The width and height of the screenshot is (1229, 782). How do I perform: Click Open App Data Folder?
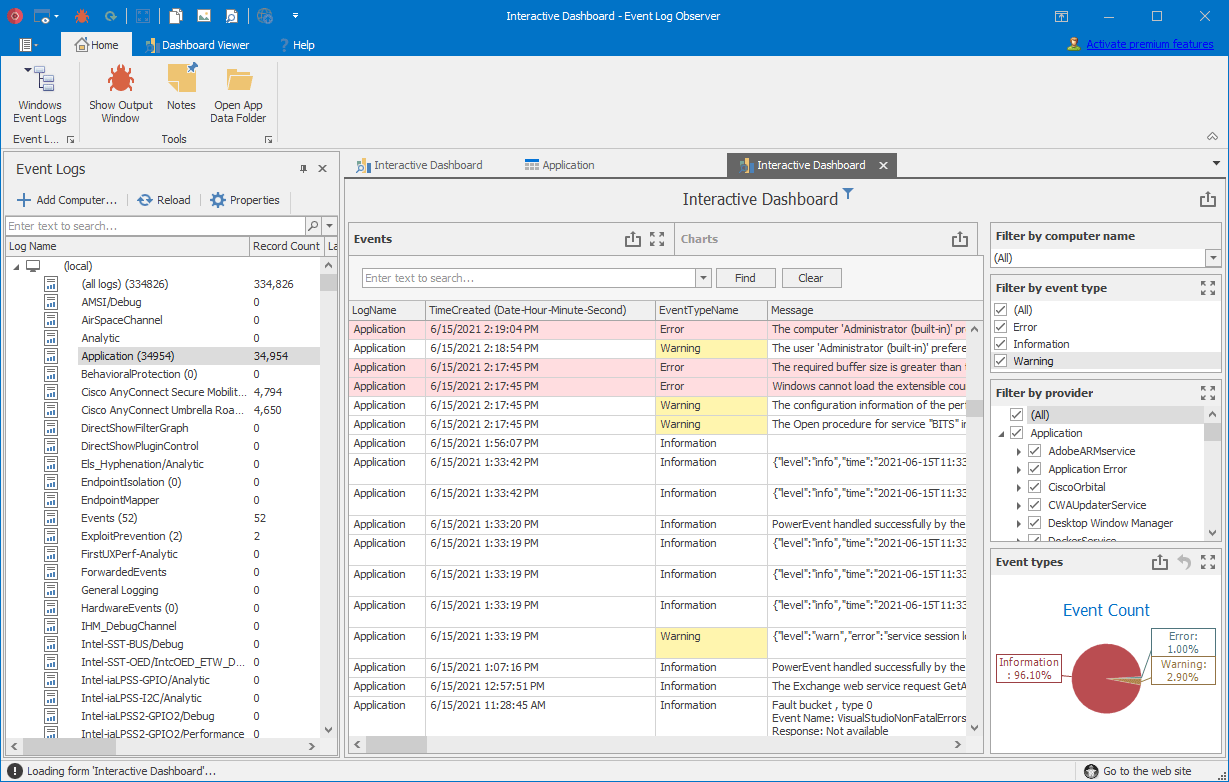[x=238, y=95]
